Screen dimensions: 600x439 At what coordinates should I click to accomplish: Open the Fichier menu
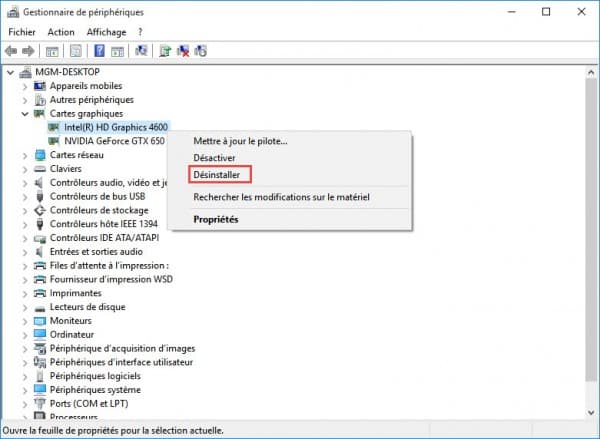[x=22, y=32]
